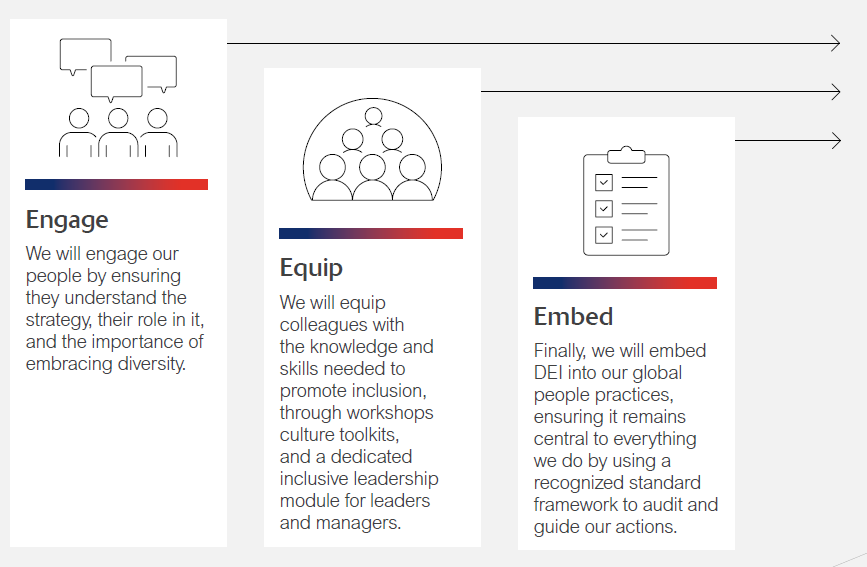Click the people with speech bubbles icon

(118, 97)
